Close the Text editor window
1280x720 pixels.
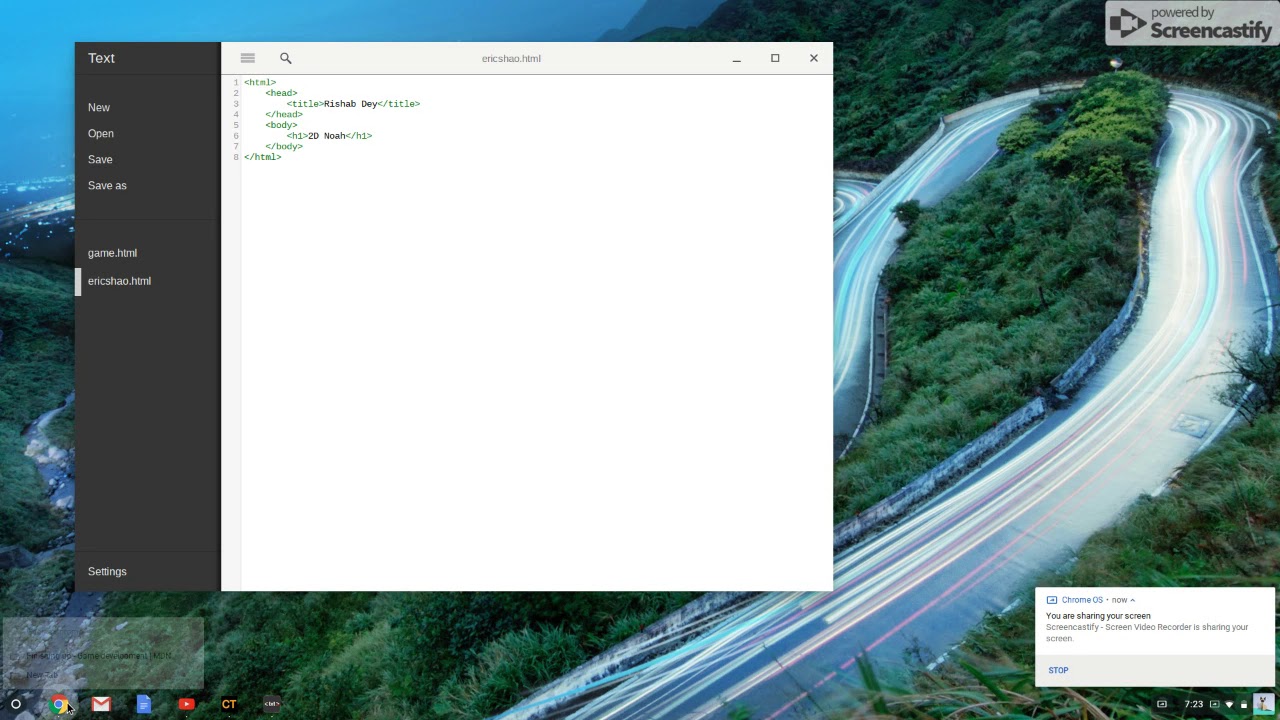coord(814,58)
